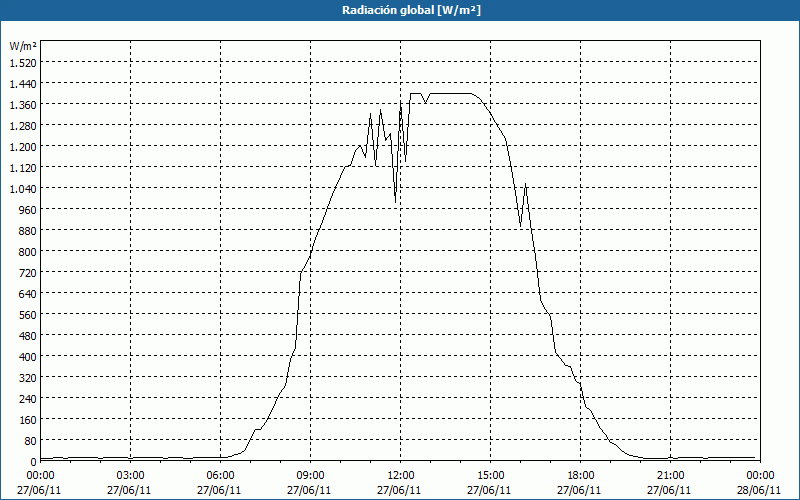Click the 12:00 time axis label
This screenshot has height=500, width=800.
tap(401, 476)
